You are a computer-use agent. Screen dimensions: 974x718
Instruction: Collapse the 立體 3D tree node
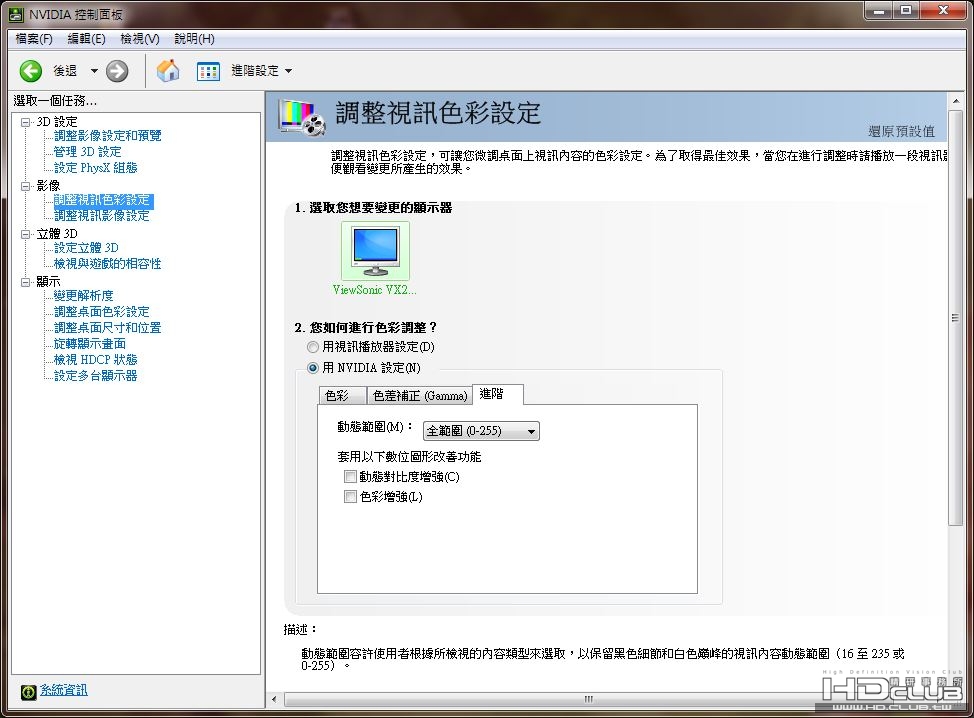(x=25, y=234)
